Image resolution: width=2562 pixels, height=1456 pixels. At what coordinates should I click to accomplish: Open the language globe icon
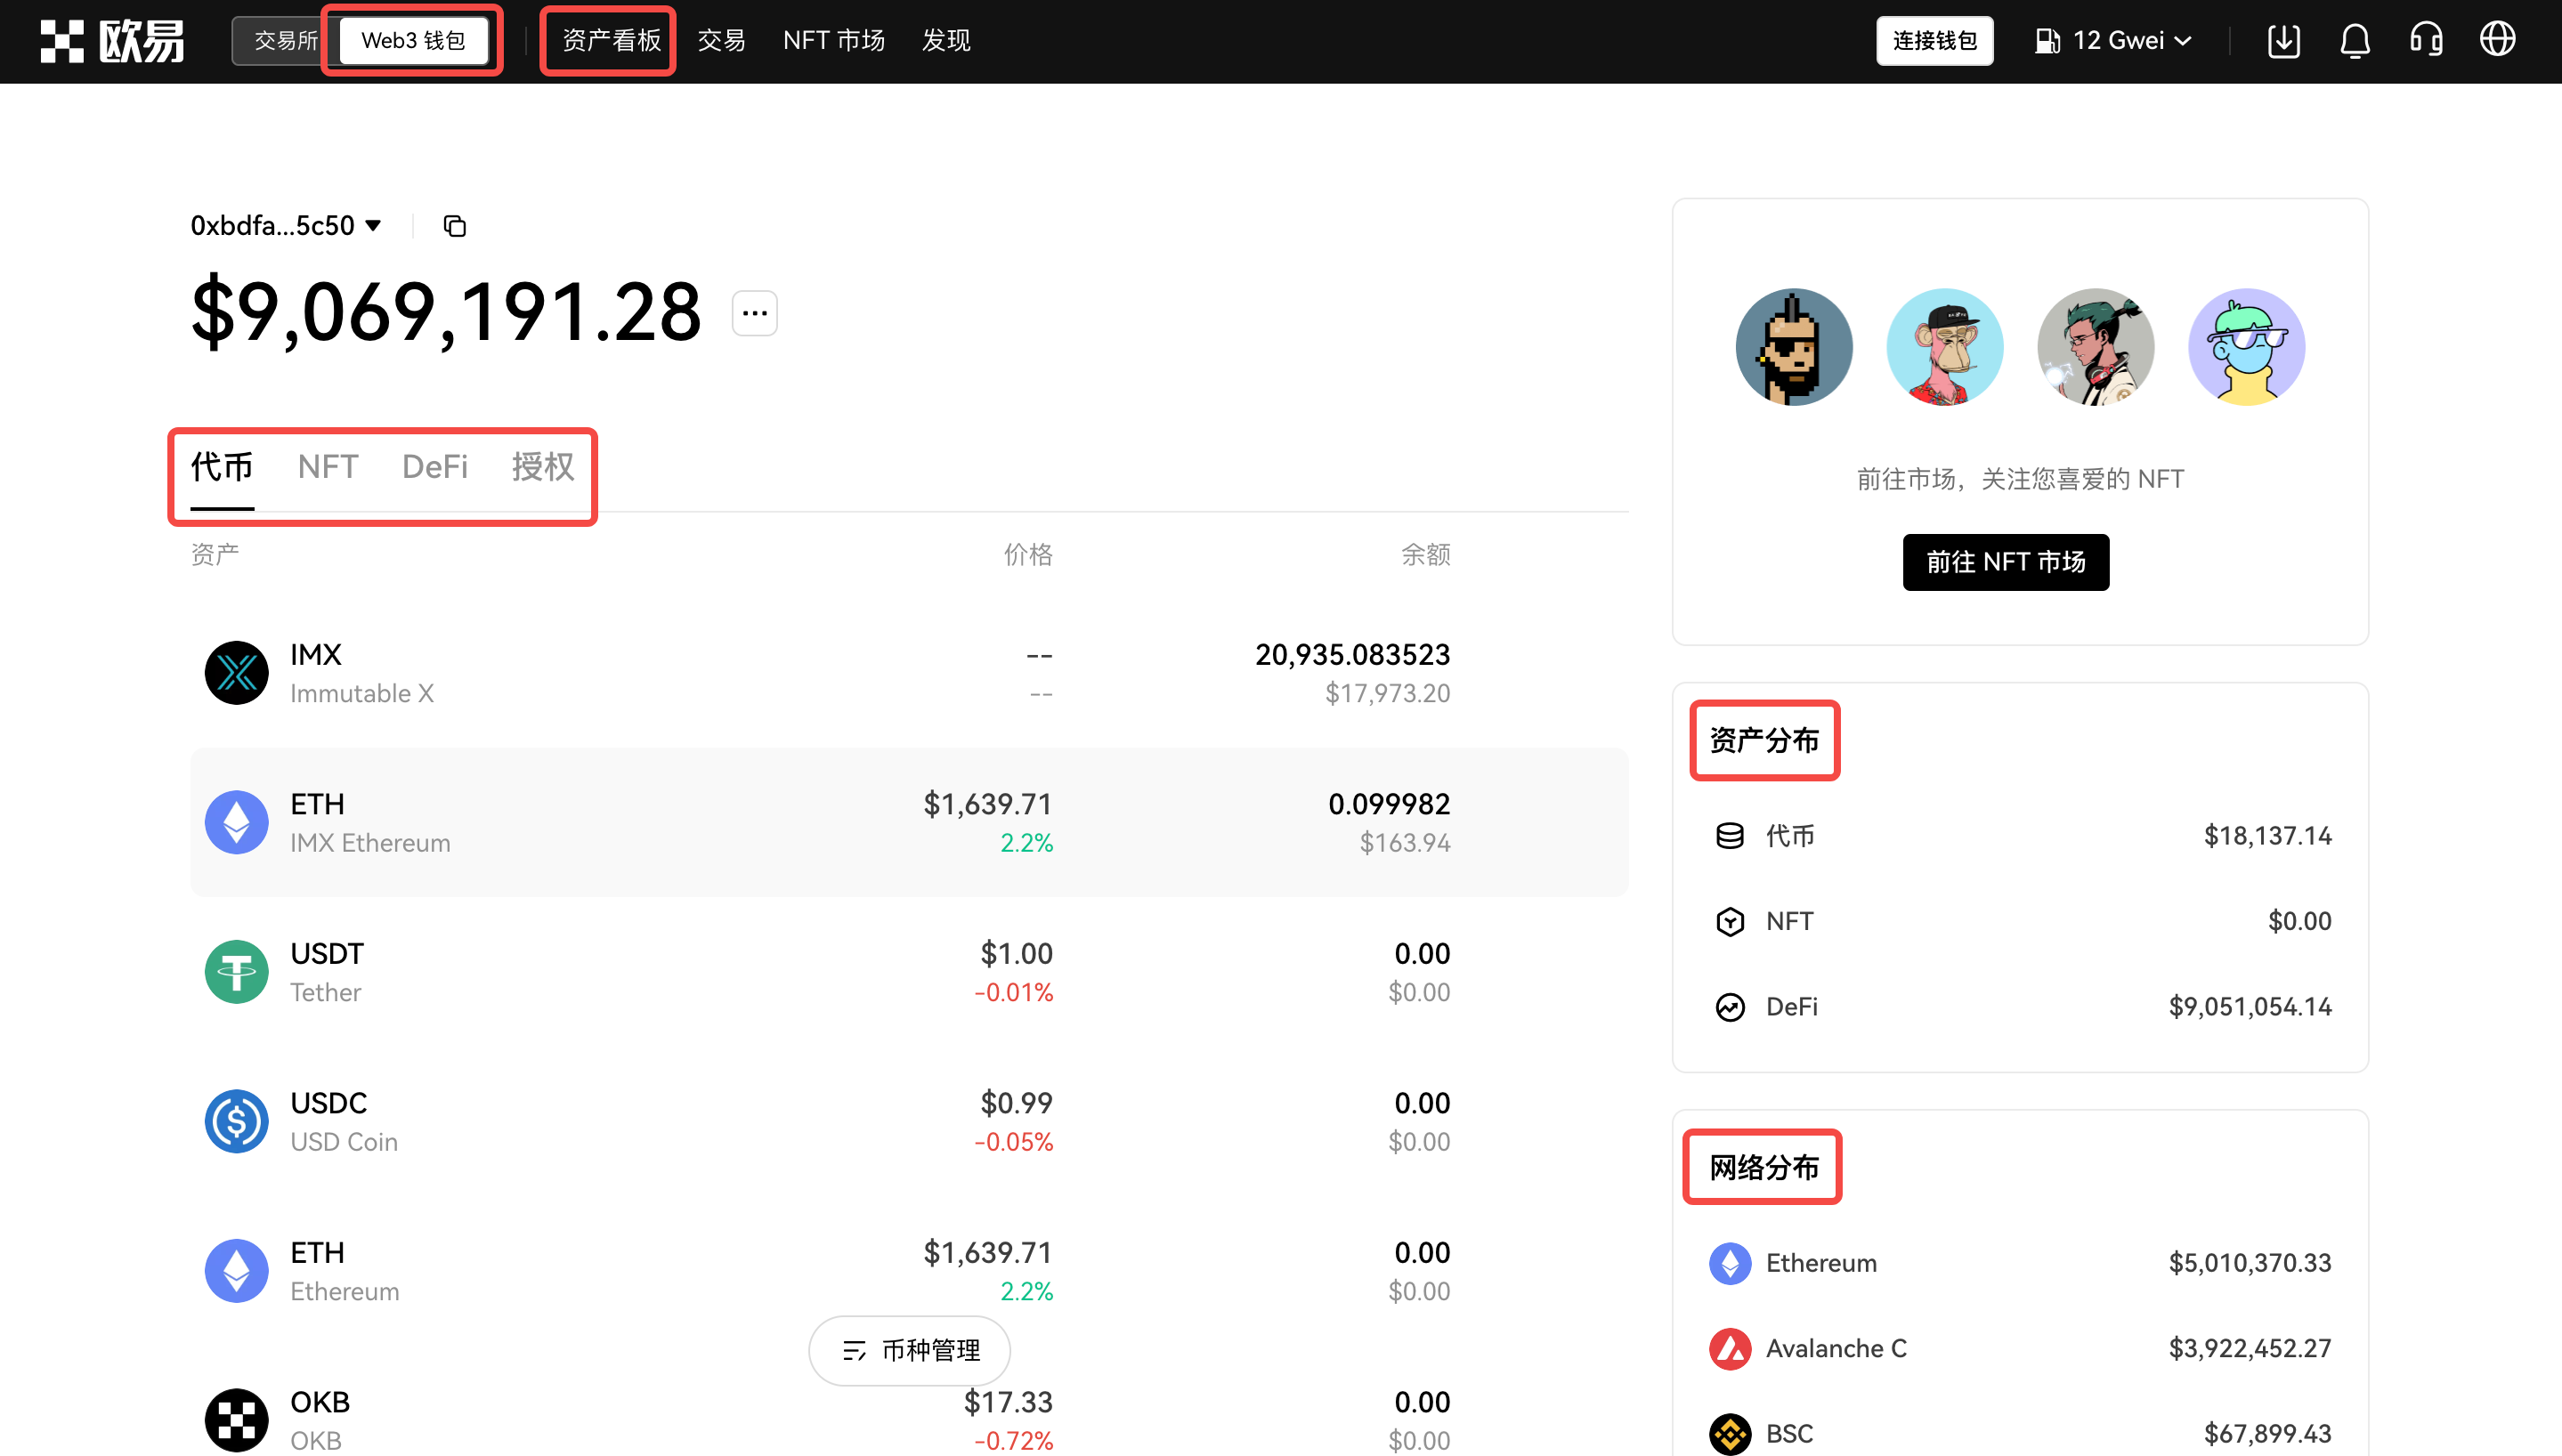pos(2497,40)
